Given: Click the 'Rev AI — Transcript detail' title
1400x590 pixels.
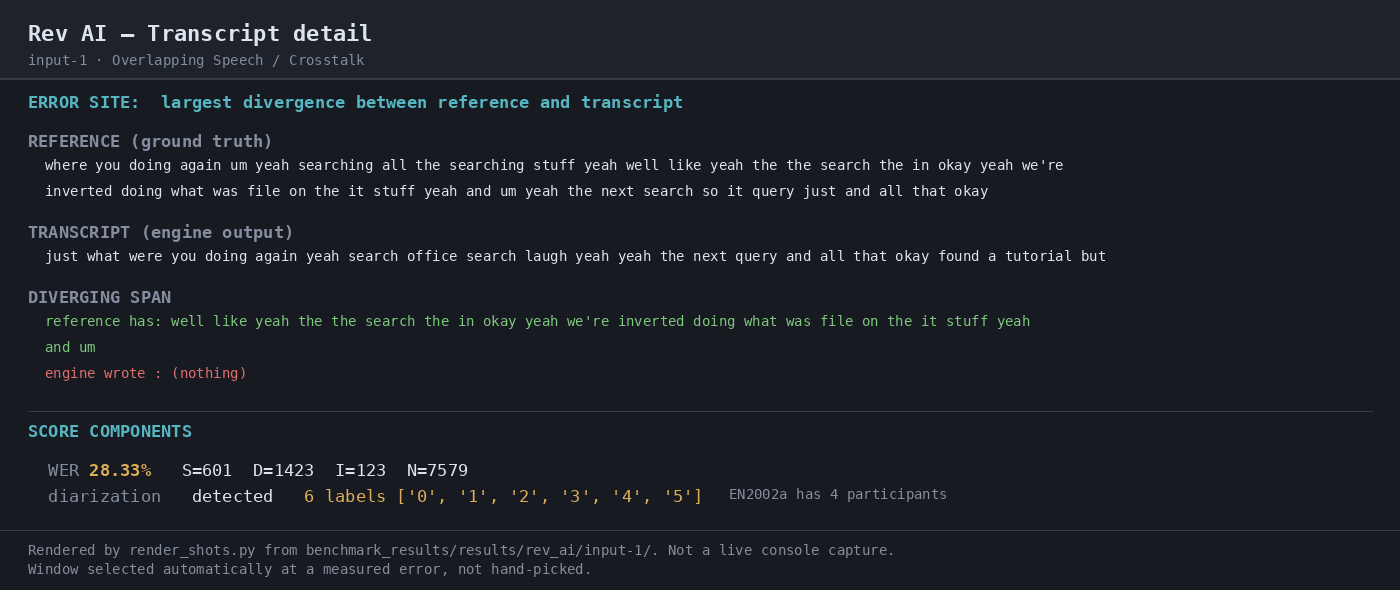Looking at the screenshot, I should 200,34.
